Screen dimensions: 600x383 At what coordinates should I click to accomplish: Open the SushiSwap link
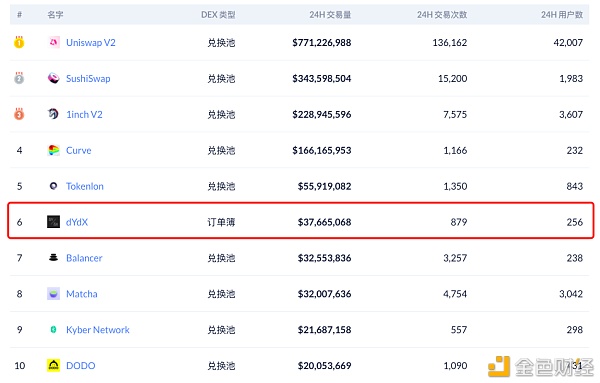pos(88,78)
